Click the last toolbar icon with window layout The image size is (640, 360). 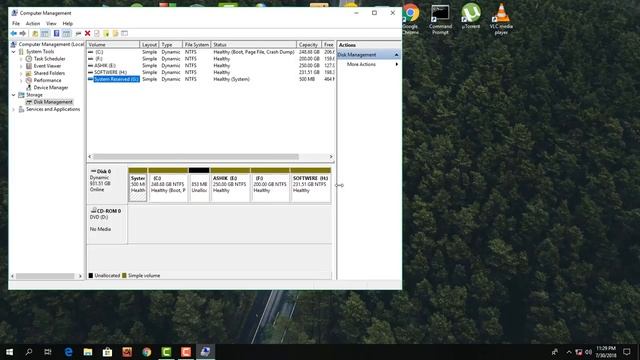coord(124,33)
